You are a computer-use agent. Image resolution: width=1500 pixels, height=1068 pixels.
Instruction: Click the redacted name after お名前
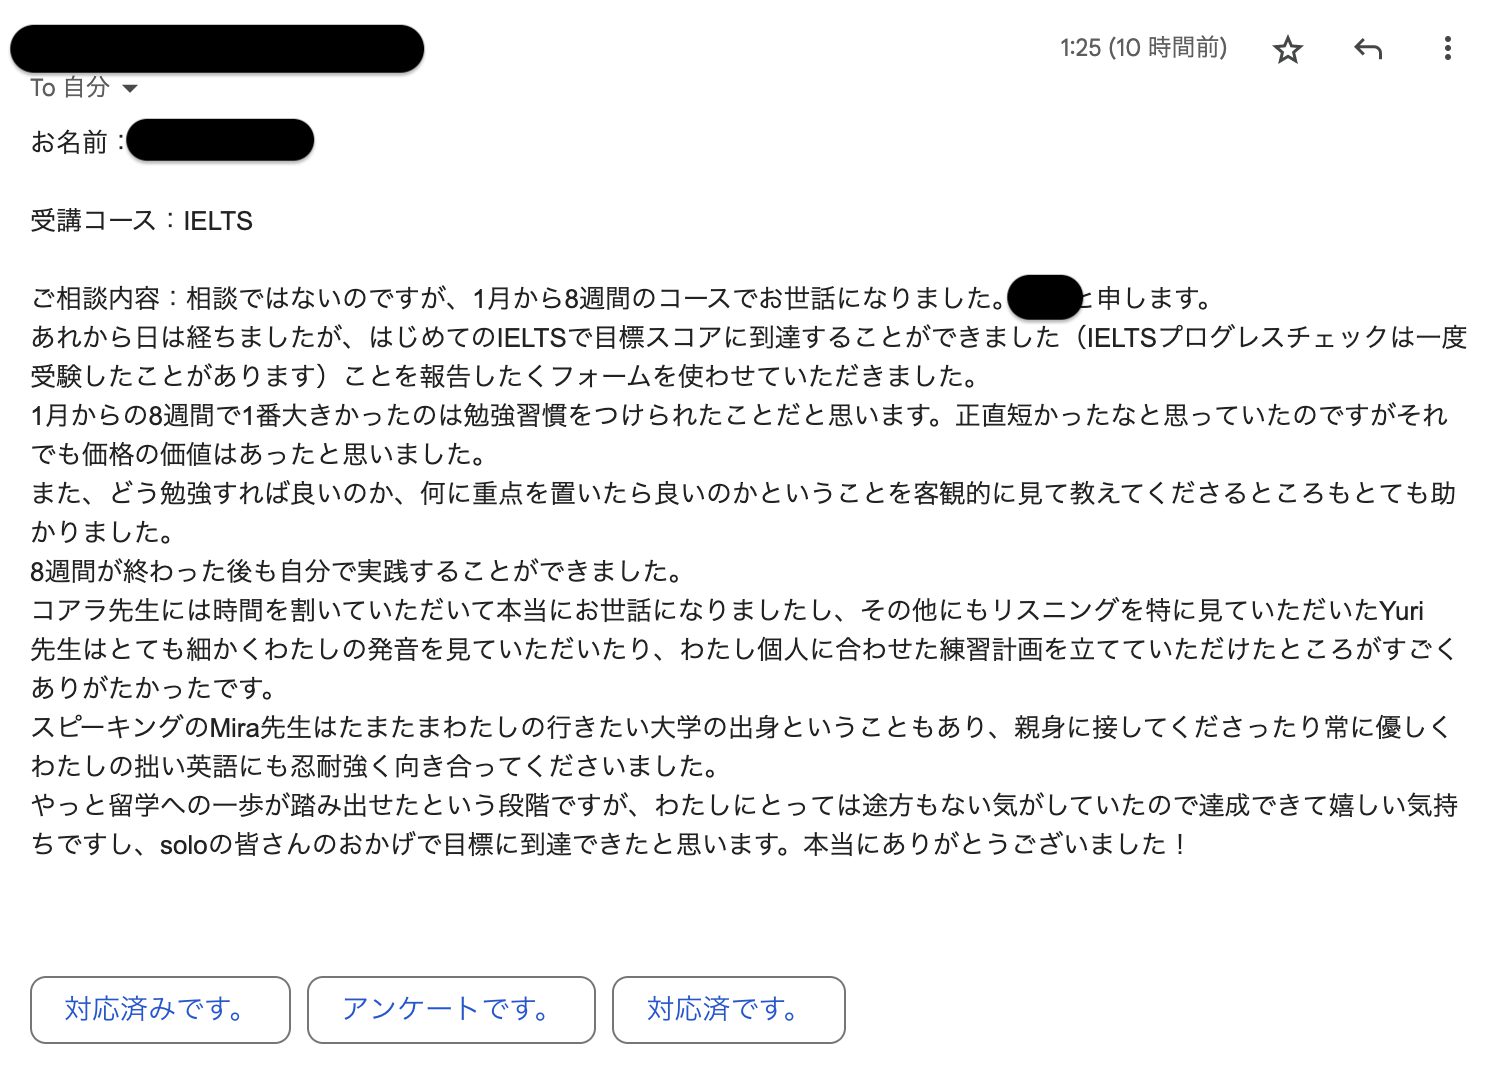coord(220,141)
